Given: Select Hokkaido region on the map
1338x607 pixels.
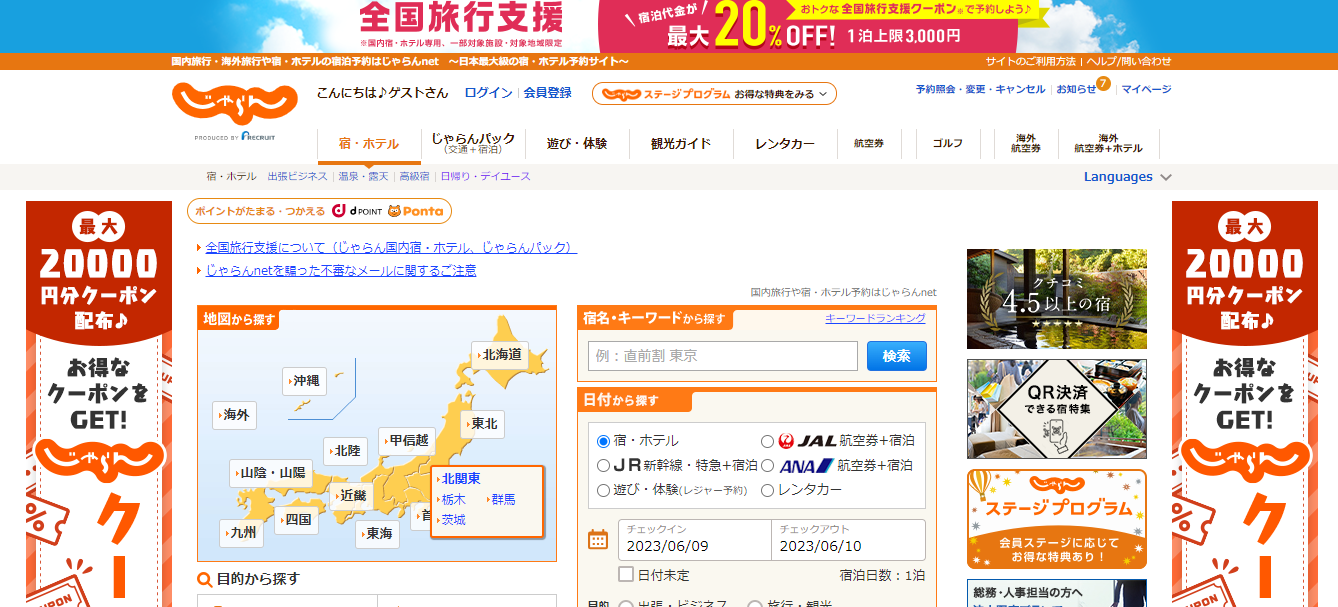Looking at the screenshot, I should pyautogui.click(x=500, y=355).
